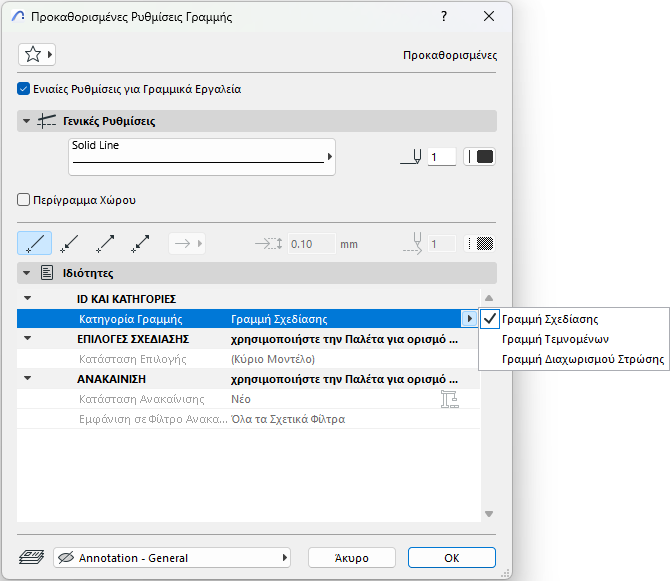Click the Κατάσταση Ανακαίνισης row
This screenshot has height=581, width=671.
[x=248, y=399]
